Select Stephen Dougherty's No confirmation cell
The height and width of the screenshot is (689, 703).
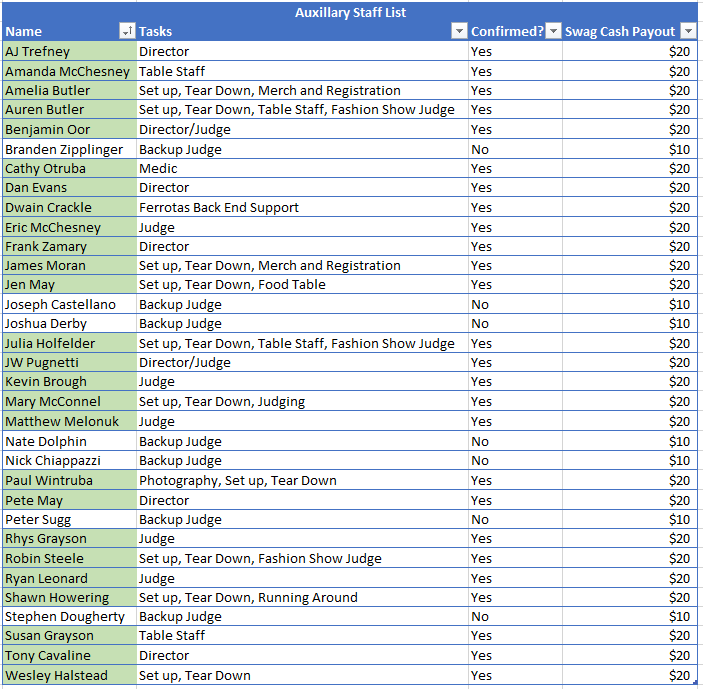(516, 616)
